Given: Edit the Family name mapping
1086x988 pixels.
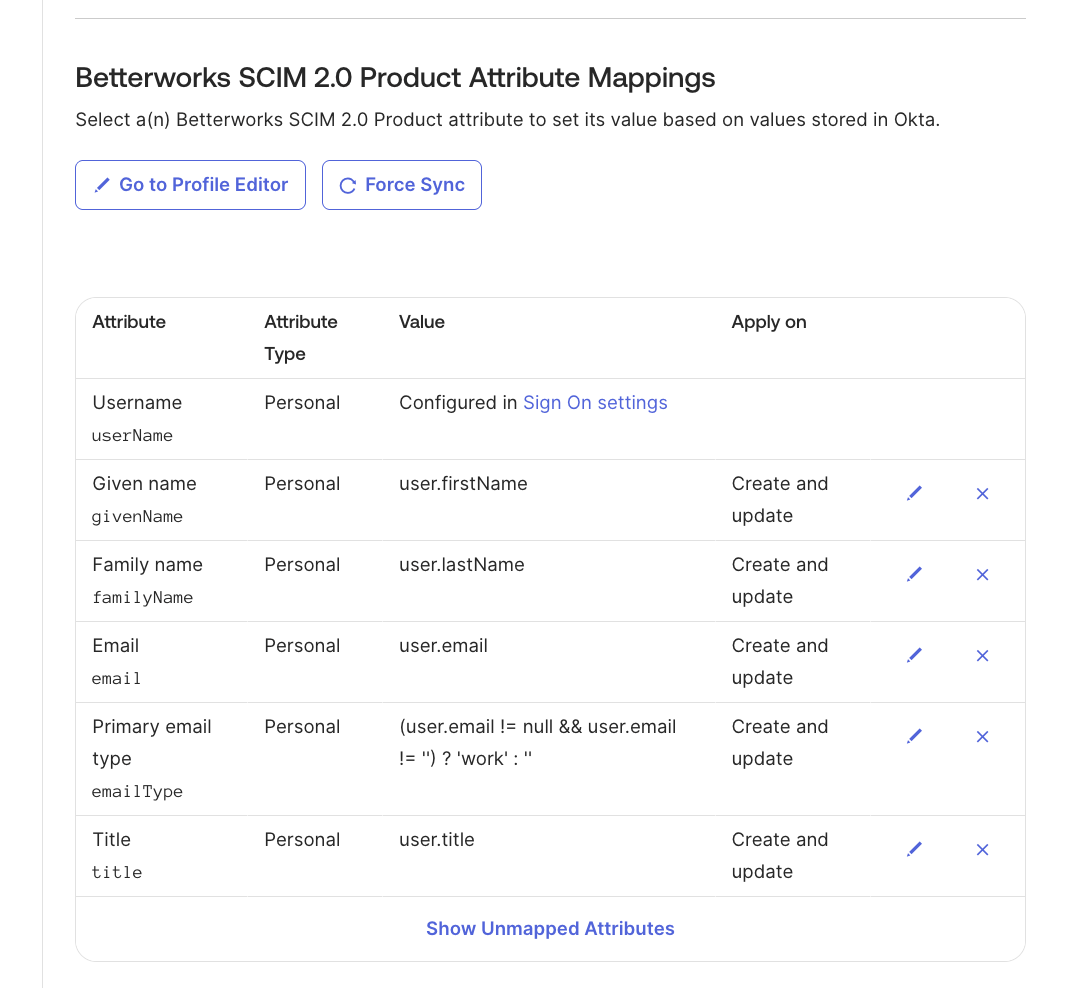Looking at the screenshot, I should click(914, 574).
